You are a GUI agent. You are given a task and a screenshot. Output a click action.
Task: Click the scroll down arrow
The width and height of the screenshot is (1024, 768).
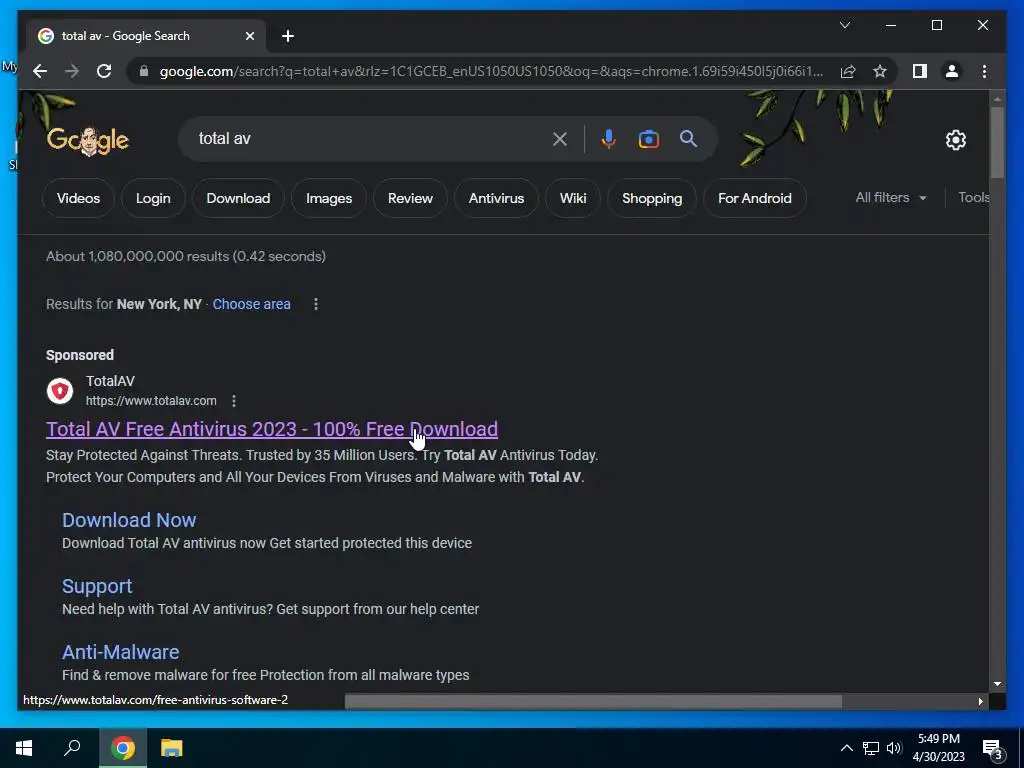click(x=997, y=684)
